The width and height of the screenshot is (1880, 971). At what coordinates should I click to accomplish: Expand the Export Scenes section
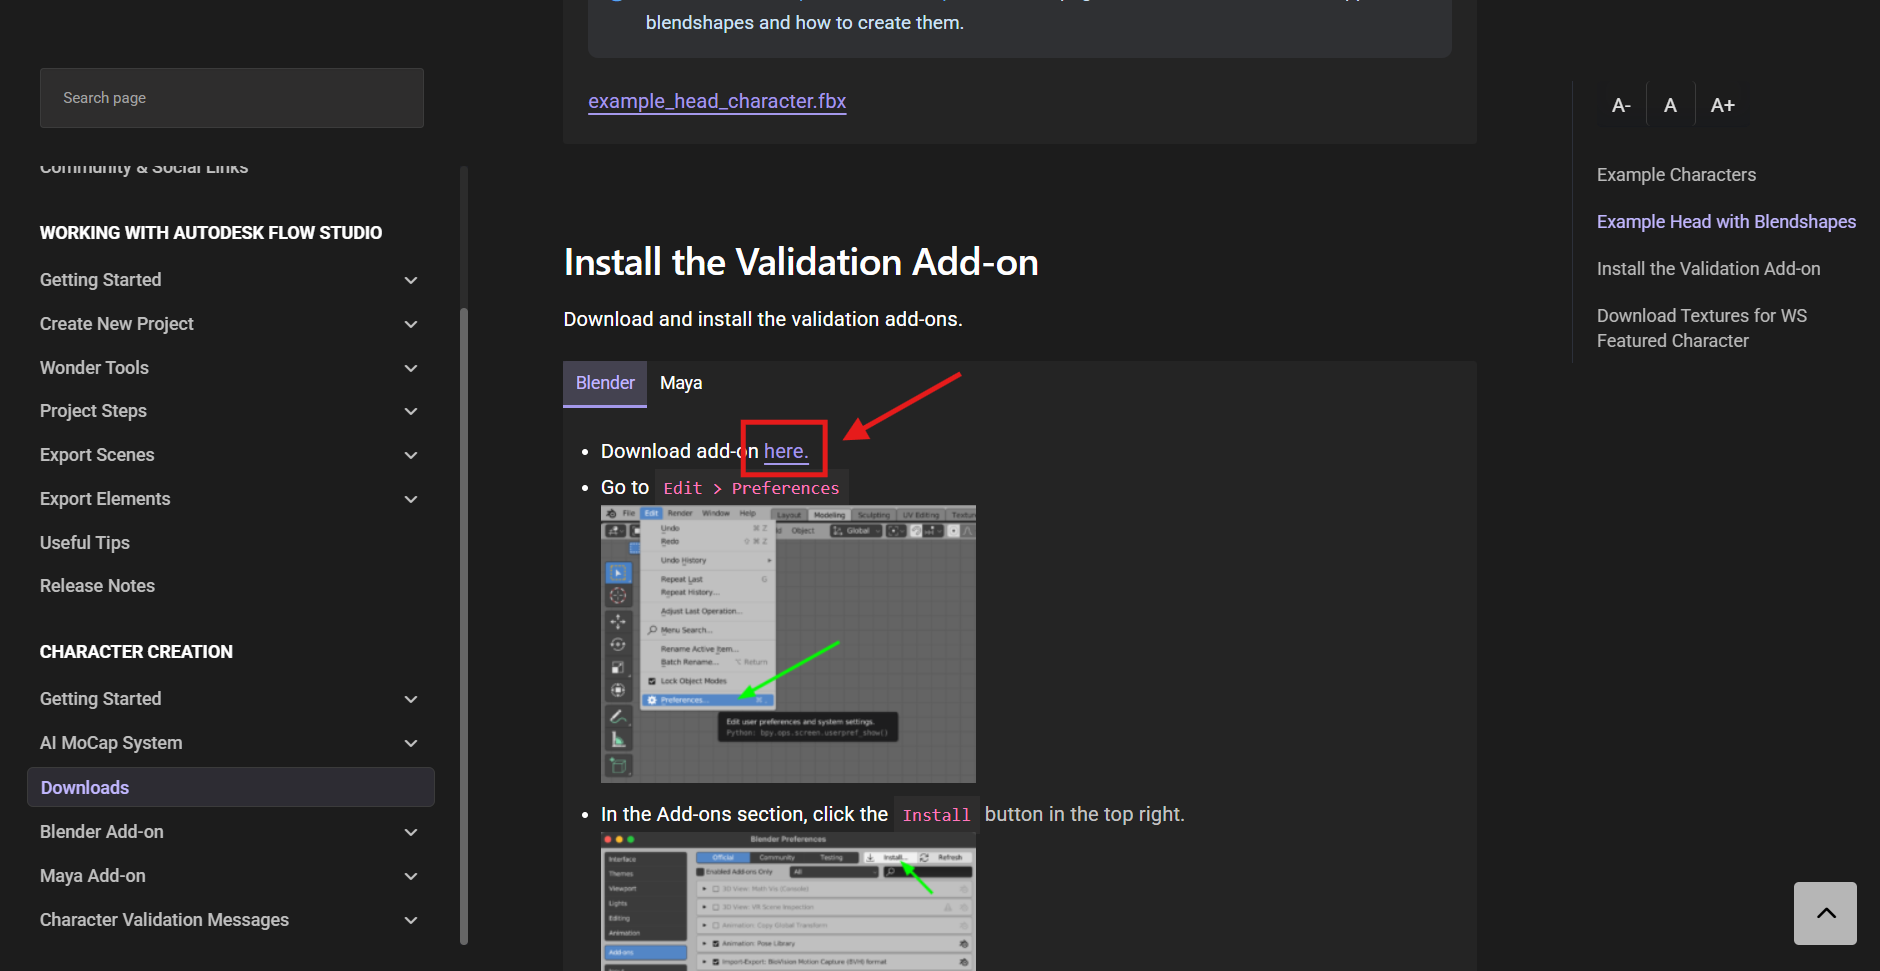tap(410, 455)
